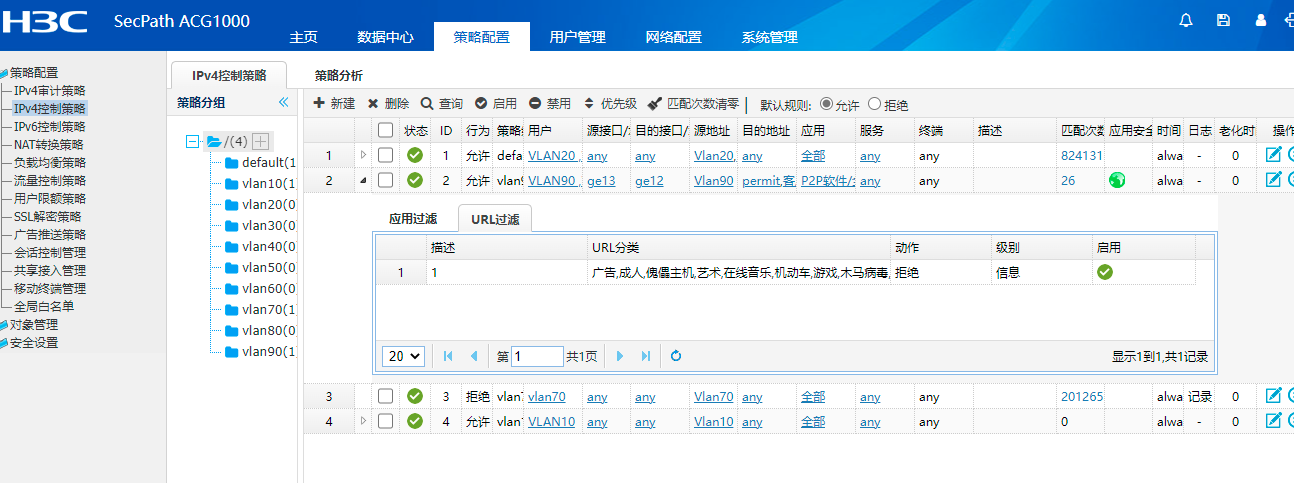Click green status icon of rule 2
This screenshot has width=1294, height=483.
415,180
